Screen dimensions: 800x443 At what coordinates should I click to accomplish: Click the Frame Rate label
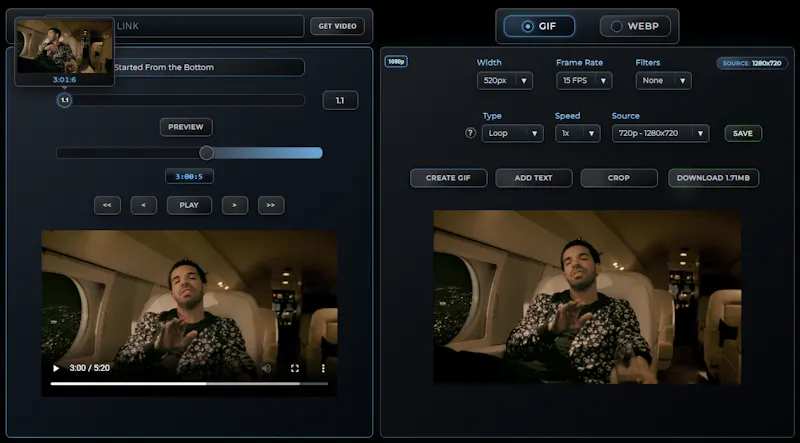coord(580,63)
